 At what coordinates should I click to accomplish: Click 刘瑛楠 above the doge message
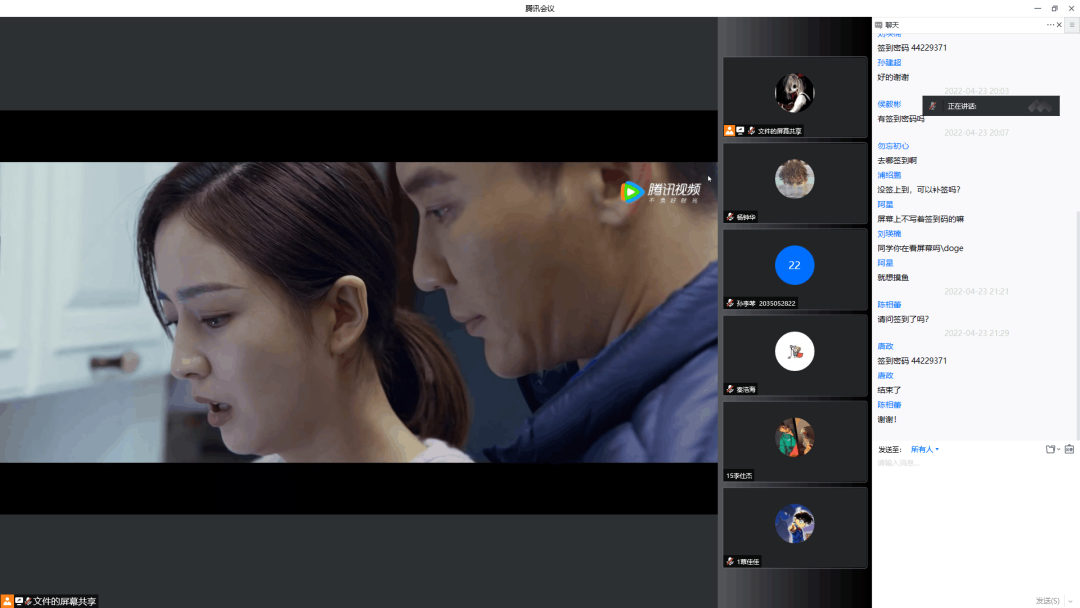889,234
